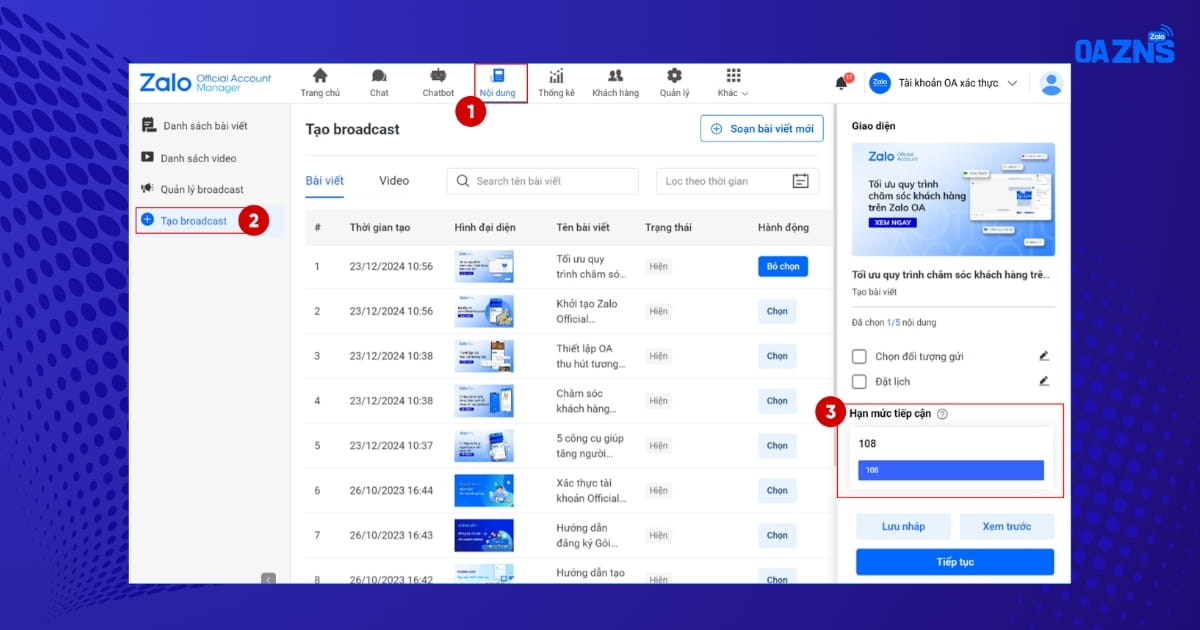Click the Soạn bài viết mới button
This screenshot has height=630, width=1200.
pos(762,129)
